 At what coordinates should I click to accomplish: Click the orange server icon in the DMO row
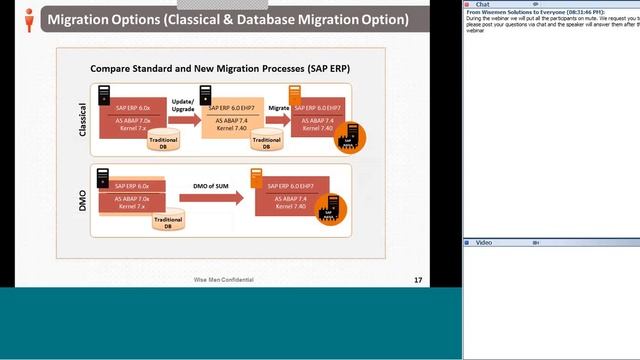(256, 178)
